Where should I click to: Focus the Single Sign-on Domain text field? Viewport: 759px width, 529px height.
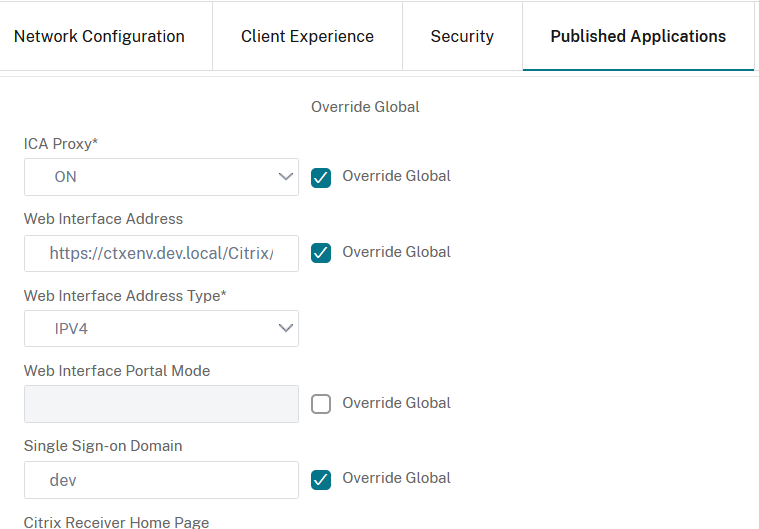click(161, 480)
